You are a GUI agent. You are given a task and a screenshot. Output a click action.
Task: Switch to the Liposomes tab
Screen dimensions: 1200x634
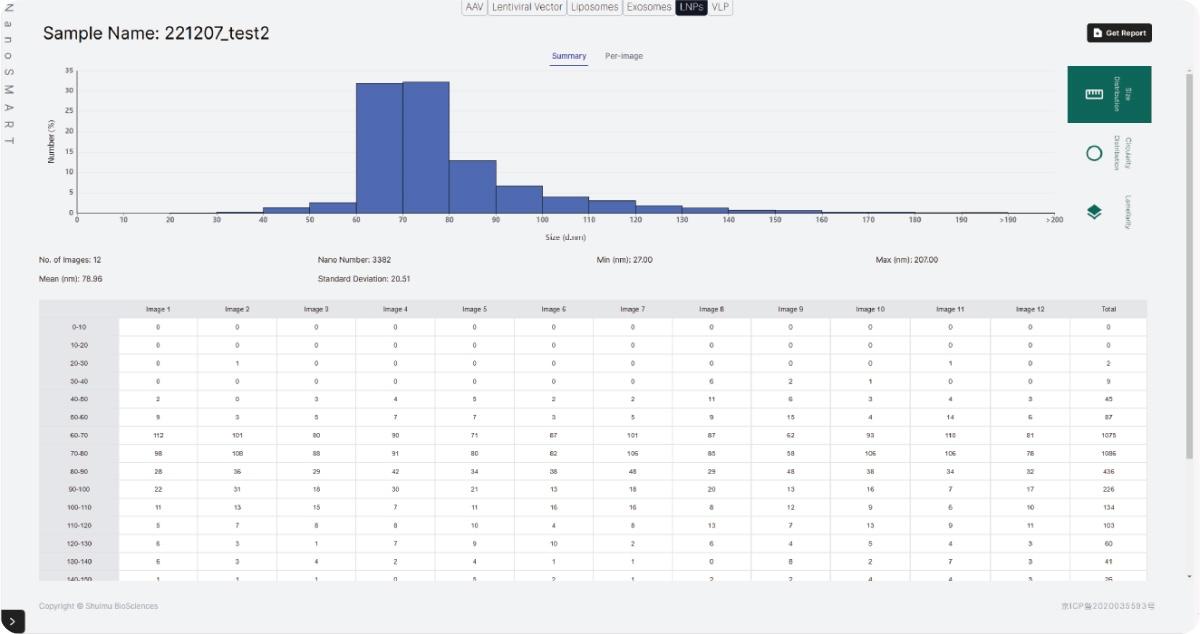click(595, 7)
